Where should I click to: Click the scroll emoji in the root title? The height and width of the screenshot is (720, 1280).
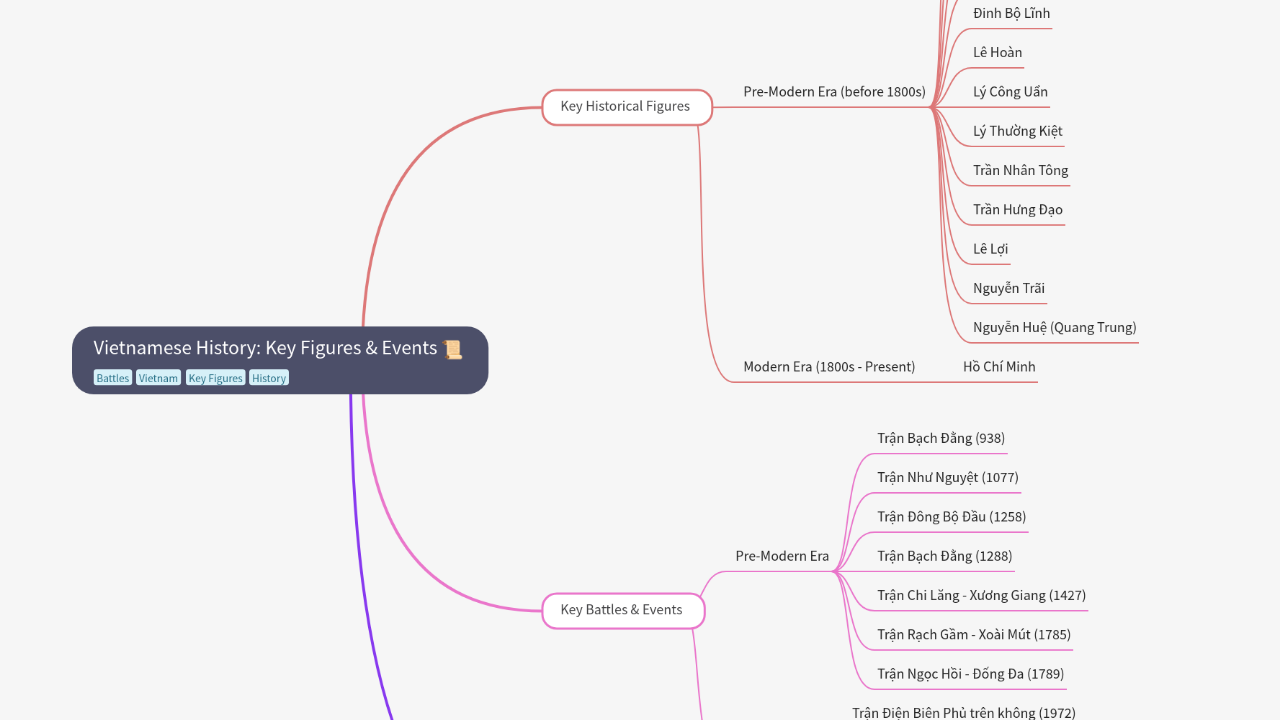453,349
